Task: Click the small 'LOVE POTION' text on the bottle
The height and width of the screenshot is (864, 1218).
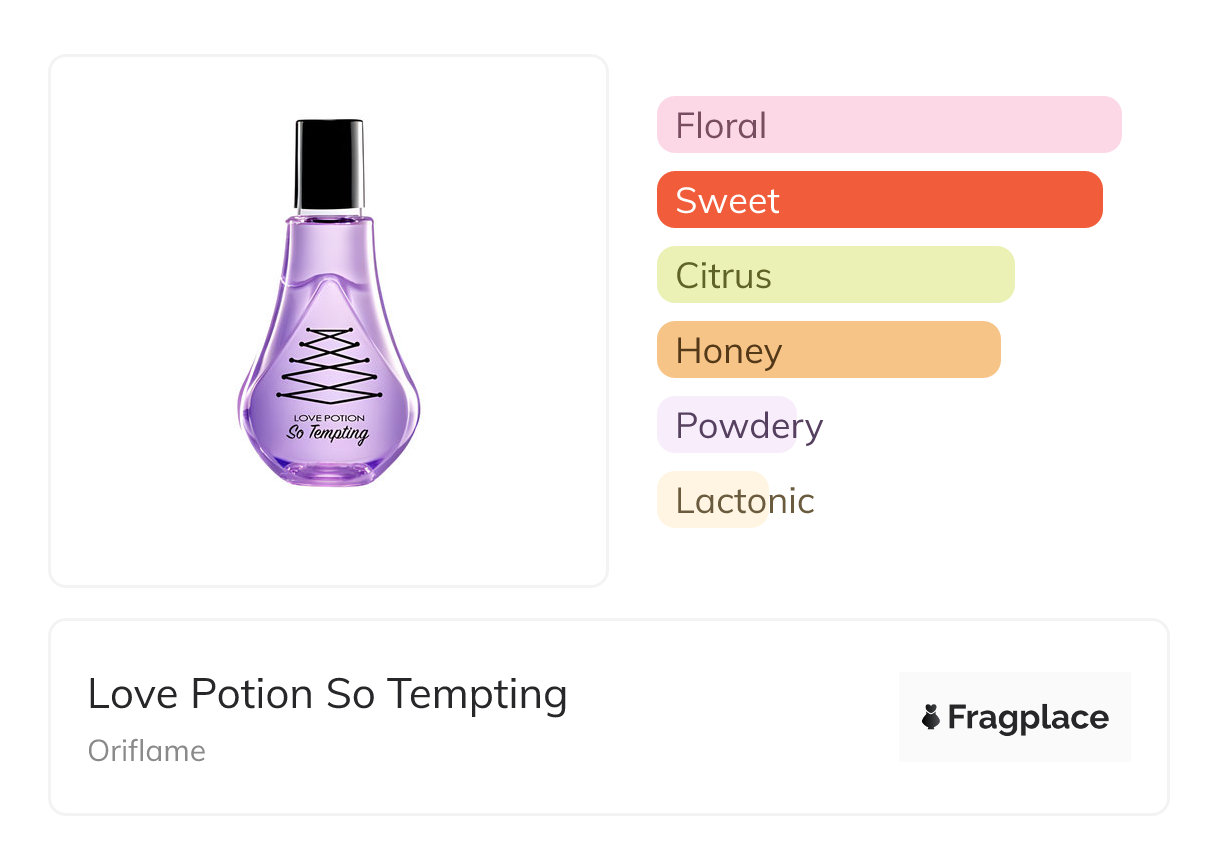Action: tap(329, 416)
